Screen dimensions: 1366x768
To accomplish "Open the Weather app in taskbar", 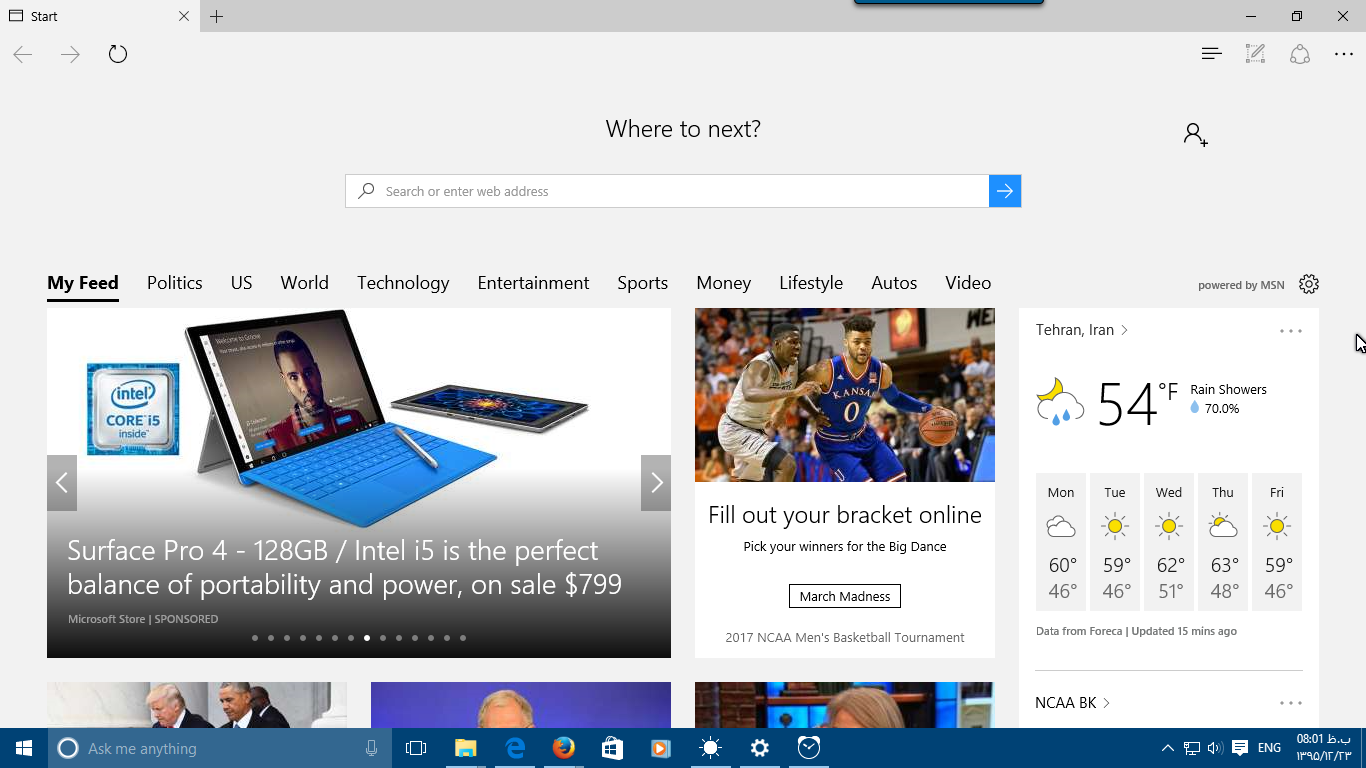I will tap(710, 748).
